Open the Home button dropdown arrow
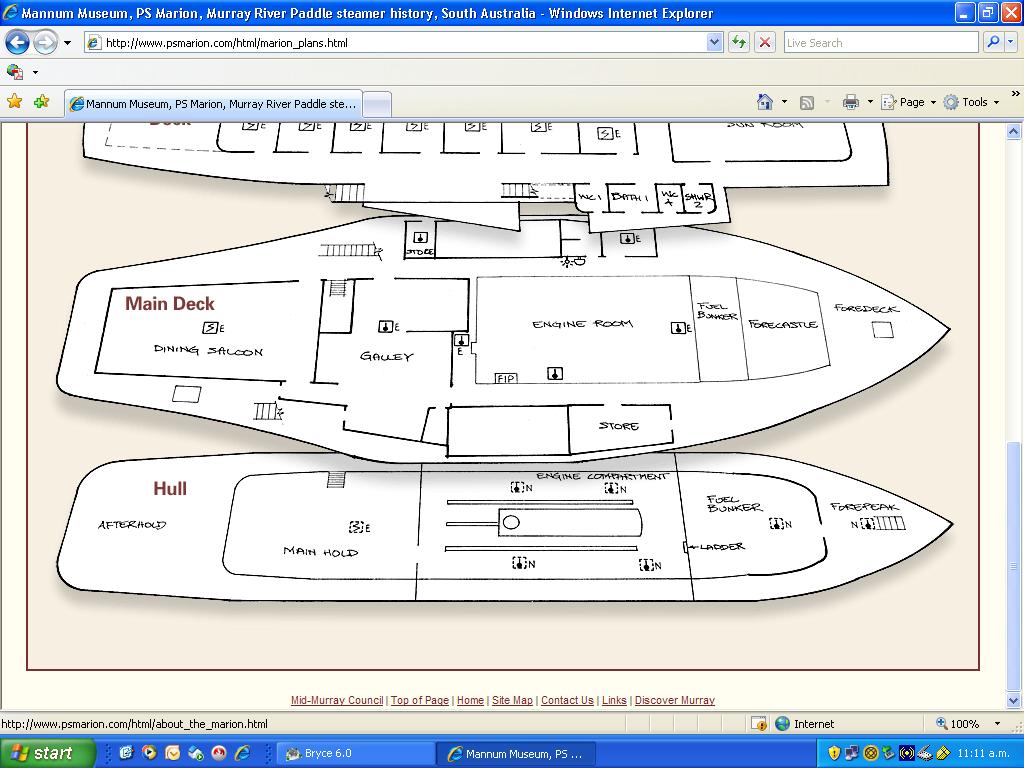 (784, 102)
